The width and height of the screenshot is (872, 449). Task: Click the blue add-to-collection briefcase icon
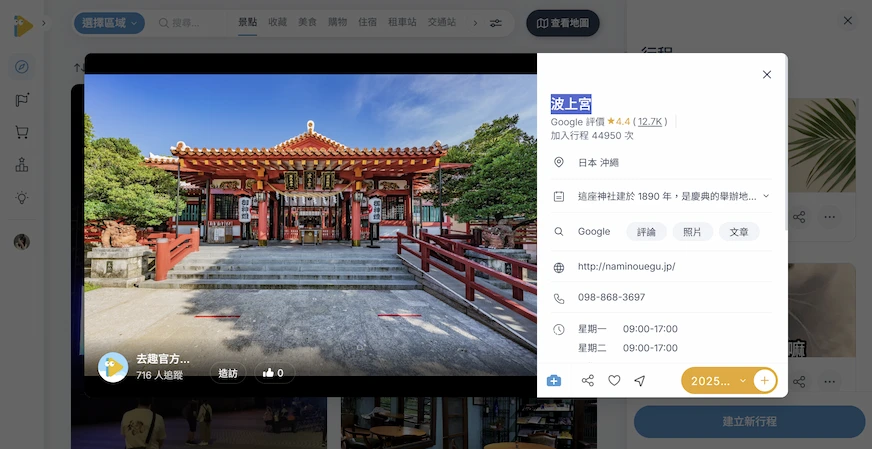point(554,381)
